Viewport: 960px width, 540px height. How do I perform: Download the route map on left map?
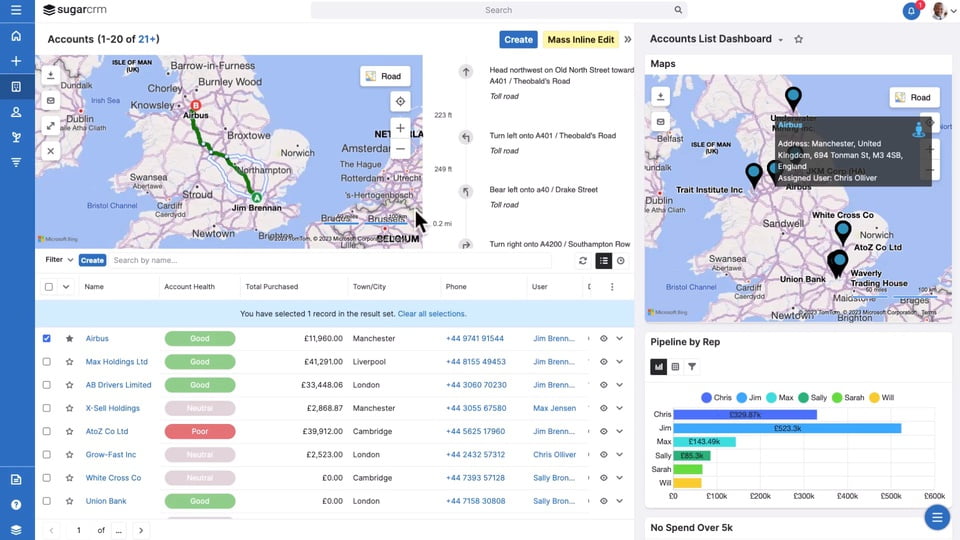click(51, 75)
